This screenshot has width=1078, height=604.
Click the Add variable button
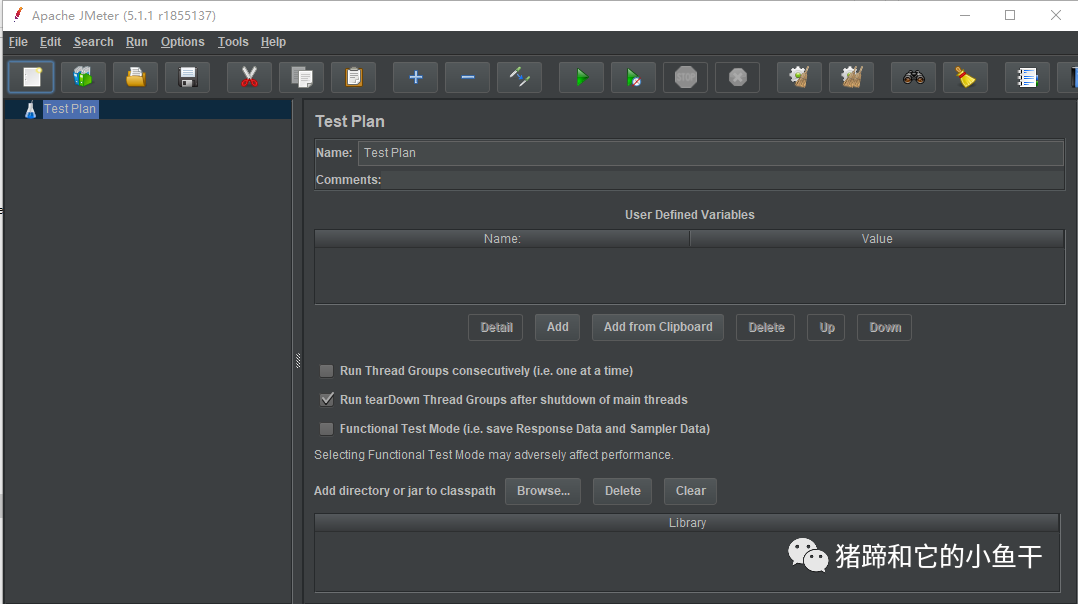[x=558, y=328]
